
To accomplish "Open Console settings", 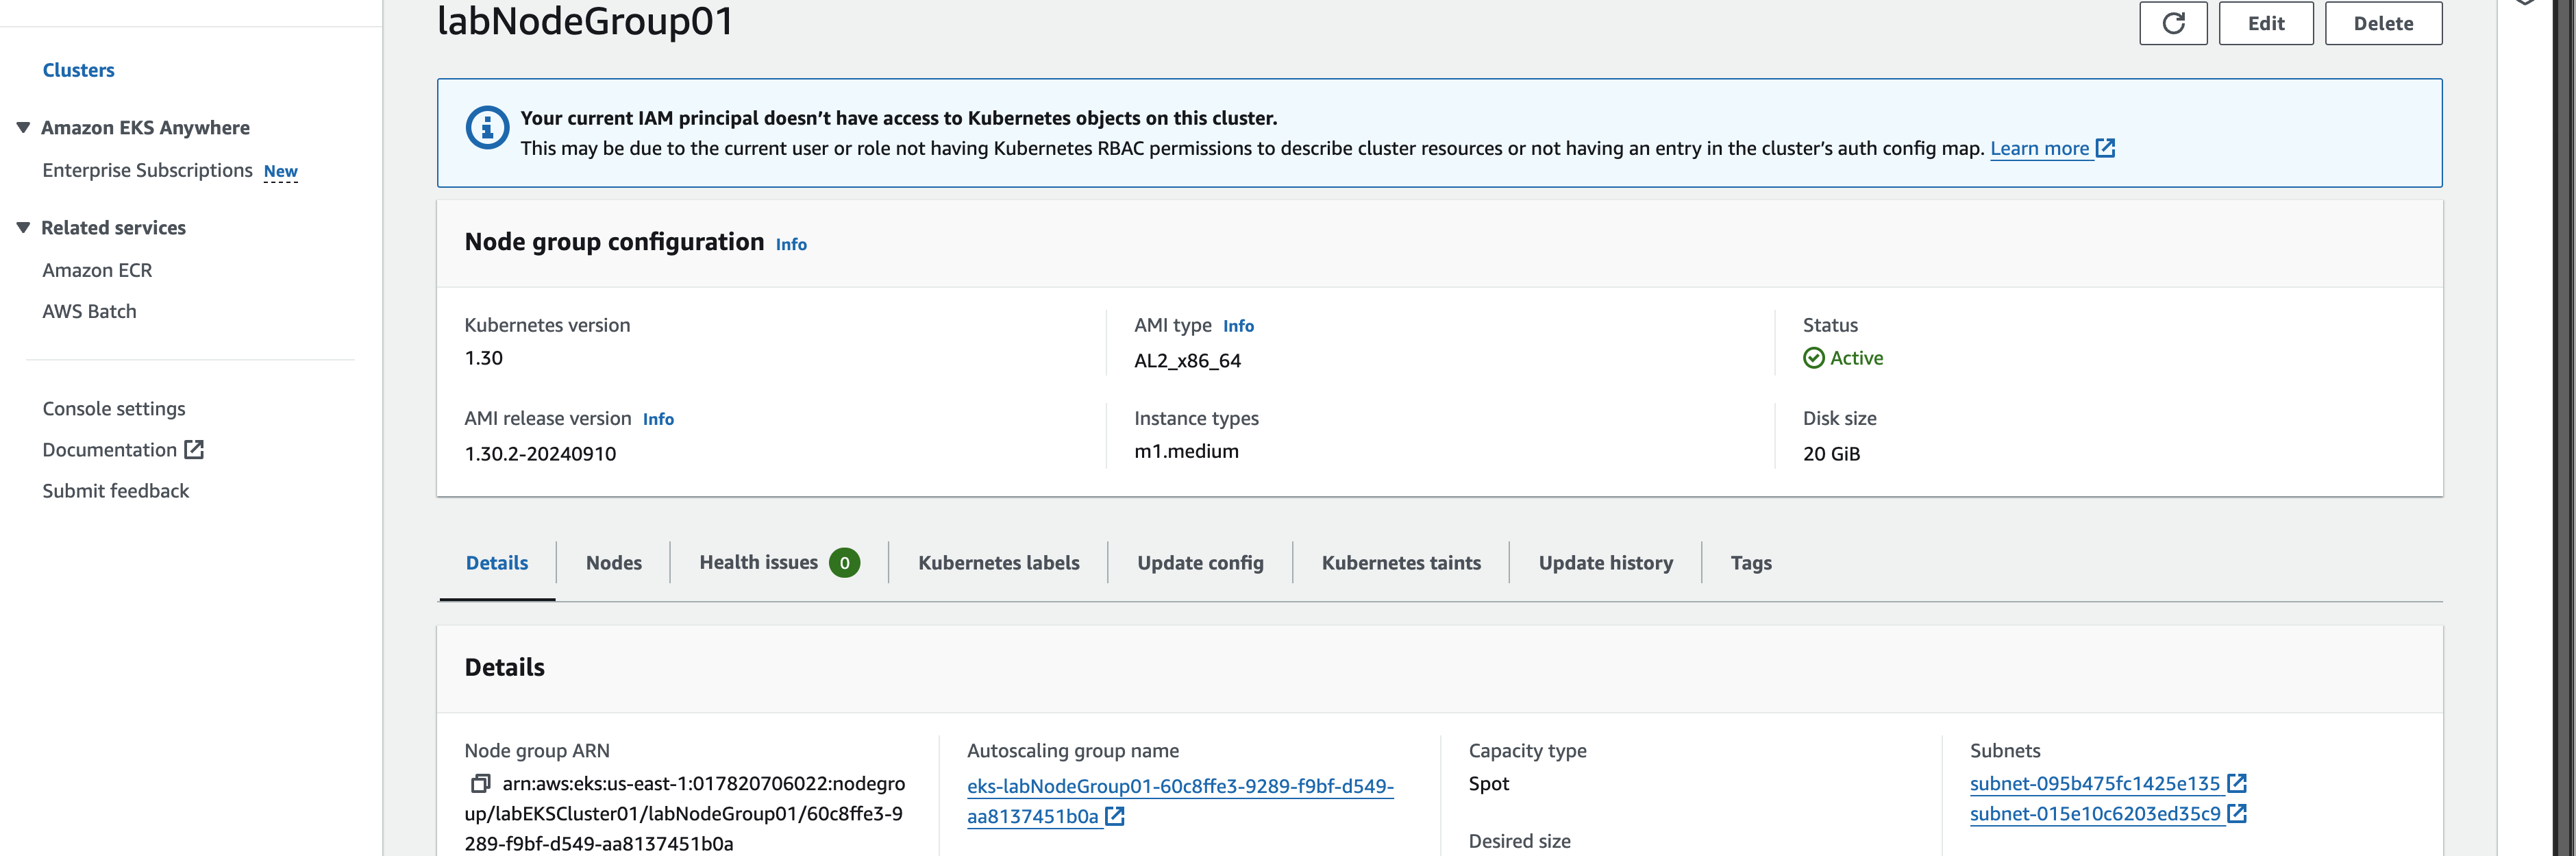I will pos(113,408).
